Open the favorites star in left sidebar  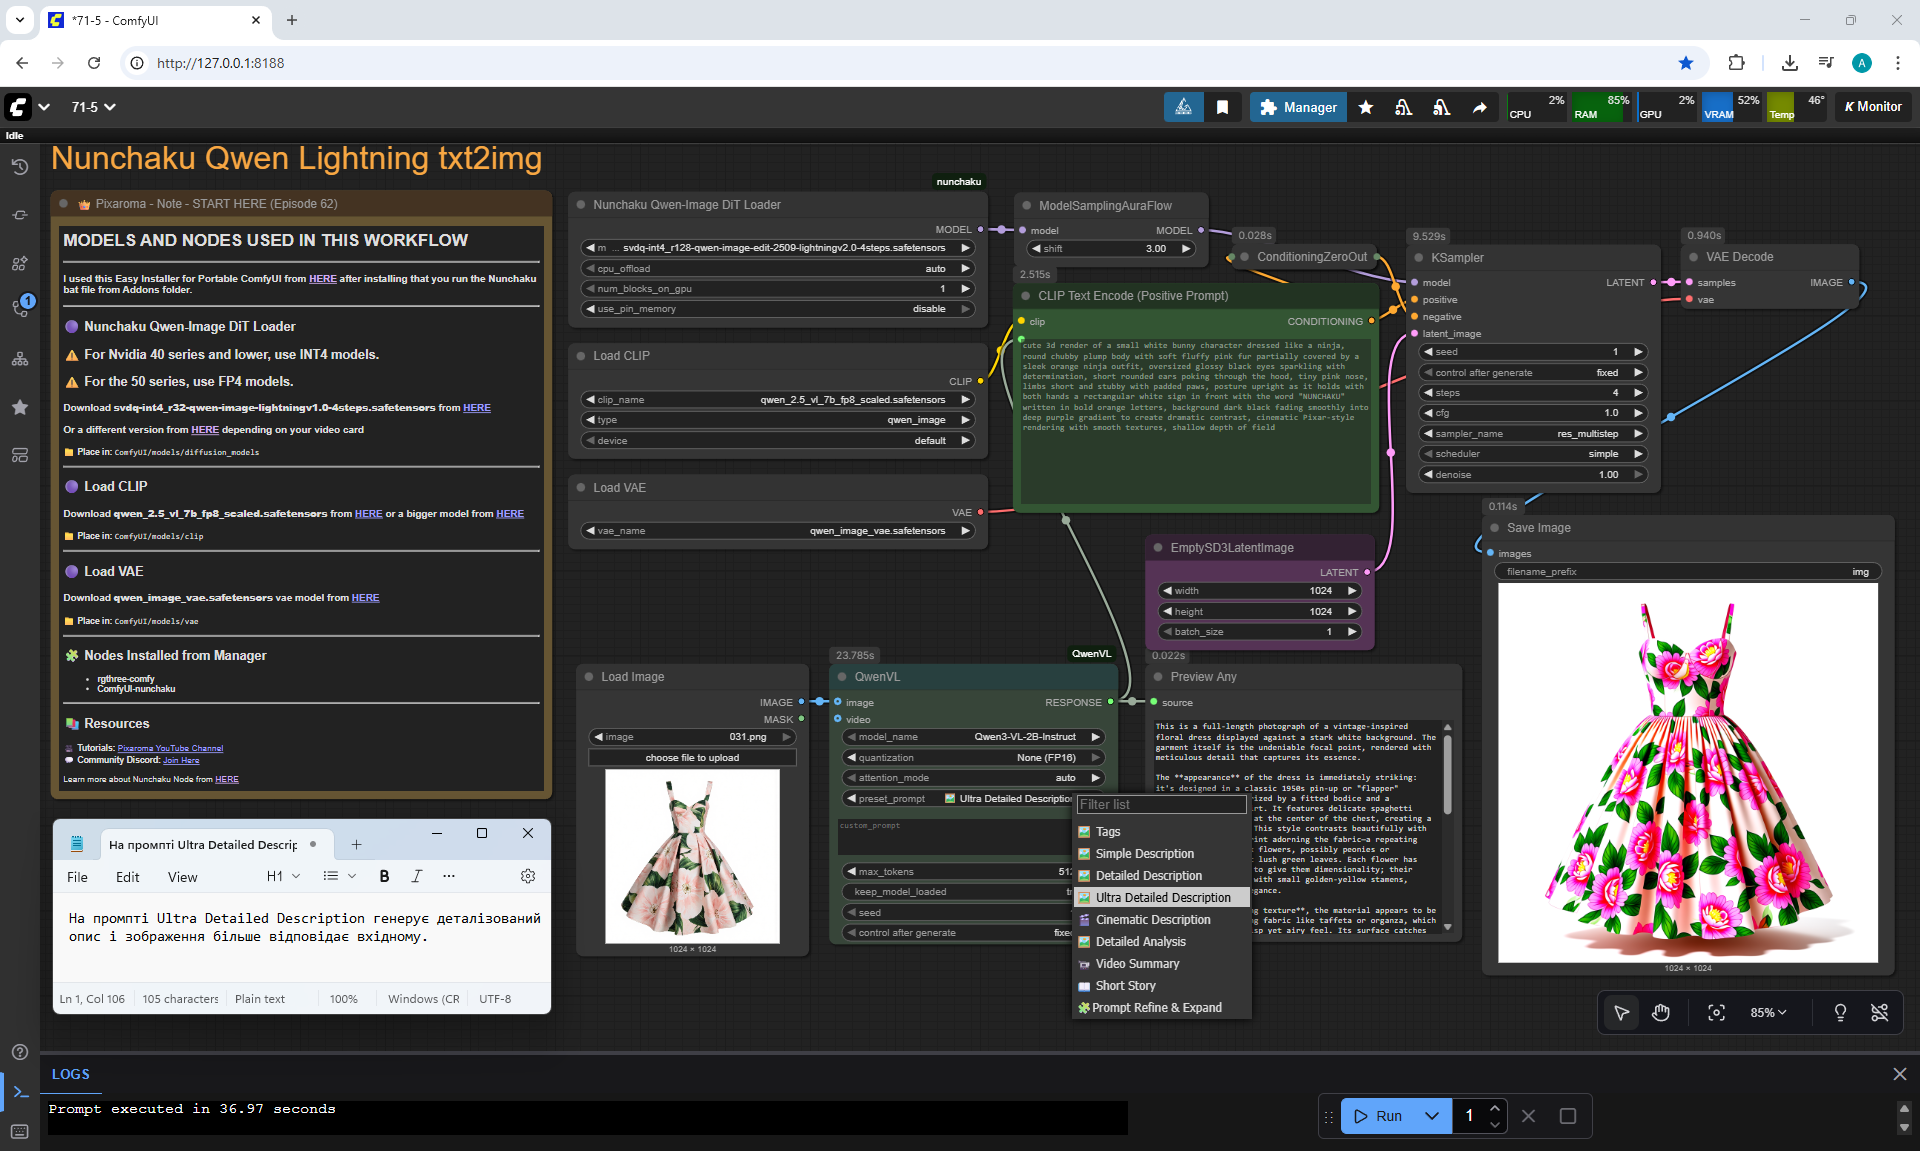[19, 407]
